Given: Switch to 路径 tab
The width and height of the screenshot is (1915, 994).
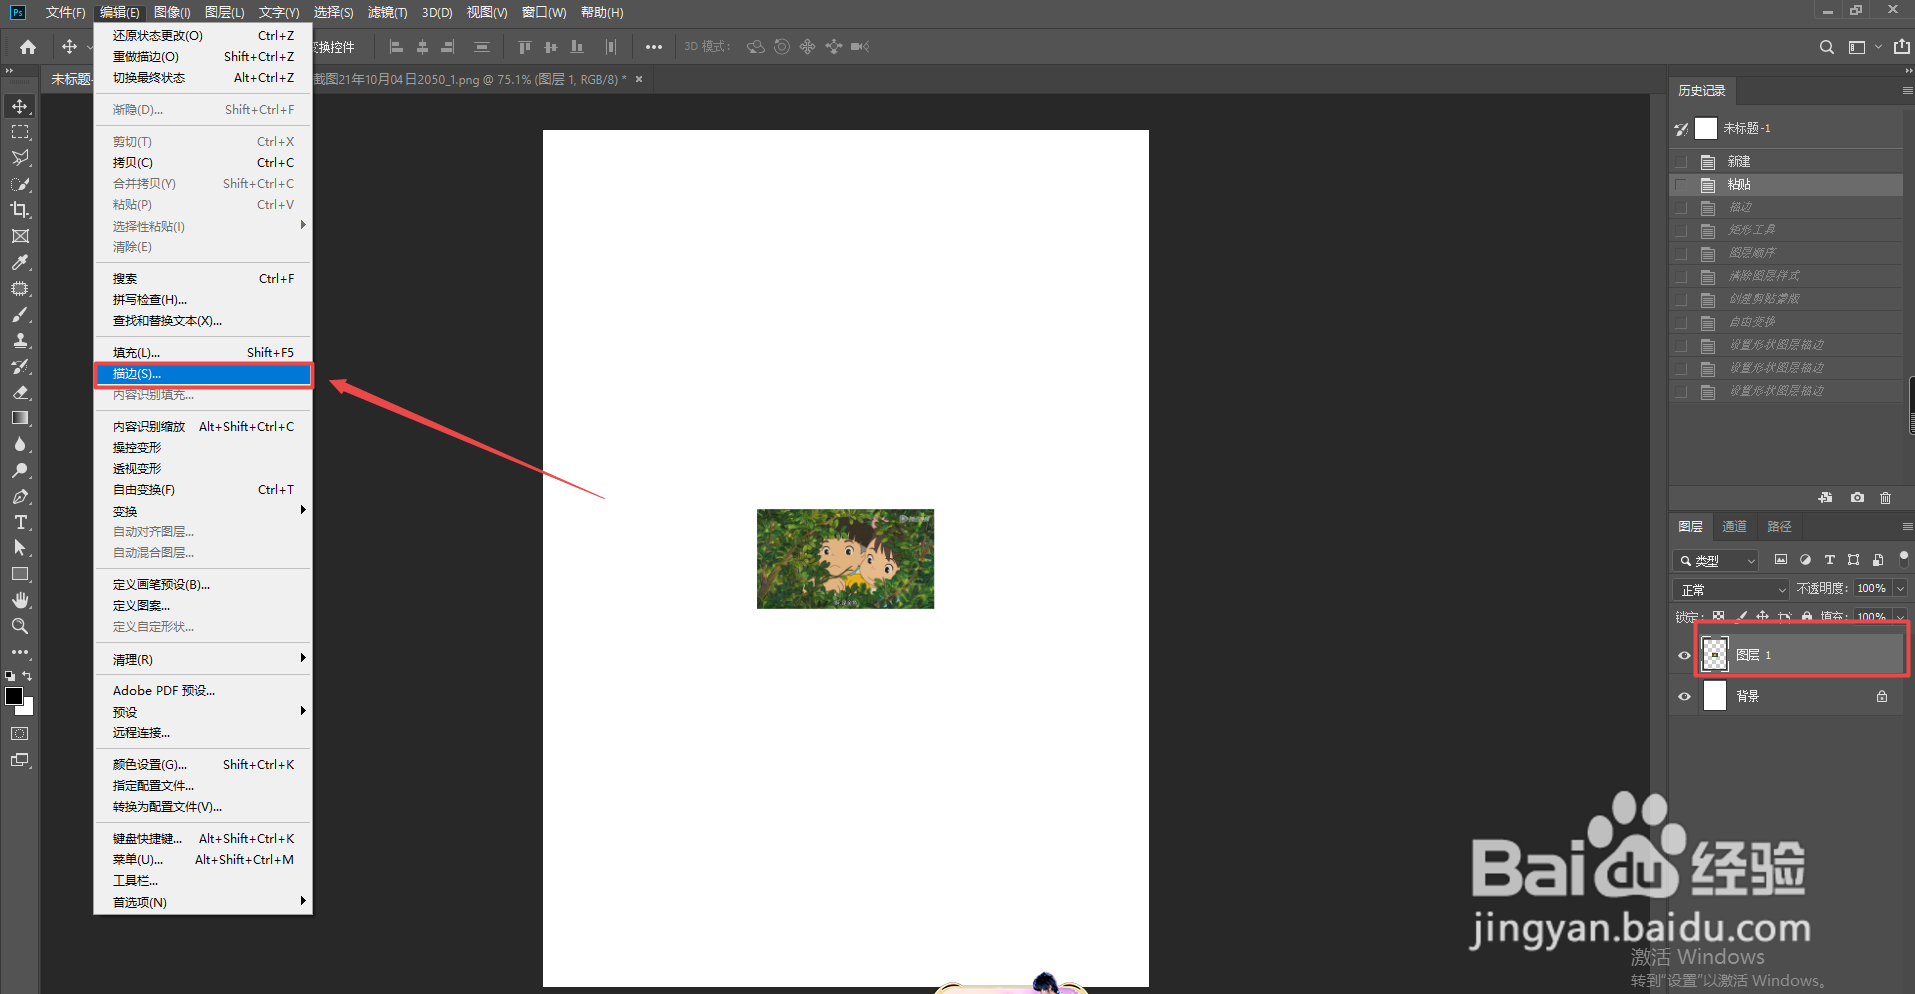Looking at the screenshot, I should [1779, 527].
